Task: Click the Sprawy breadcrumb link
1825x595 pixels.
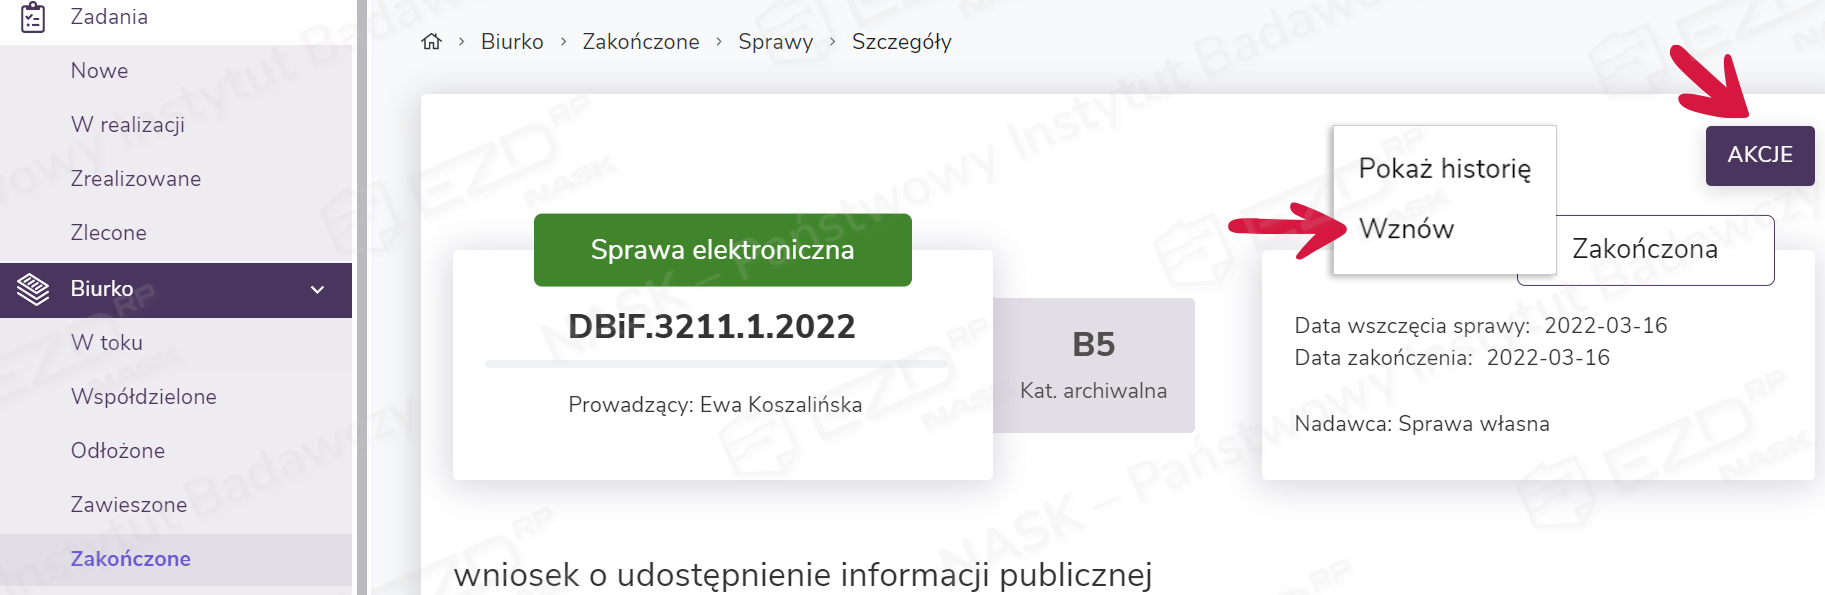Action: click(x=775, y=42)
